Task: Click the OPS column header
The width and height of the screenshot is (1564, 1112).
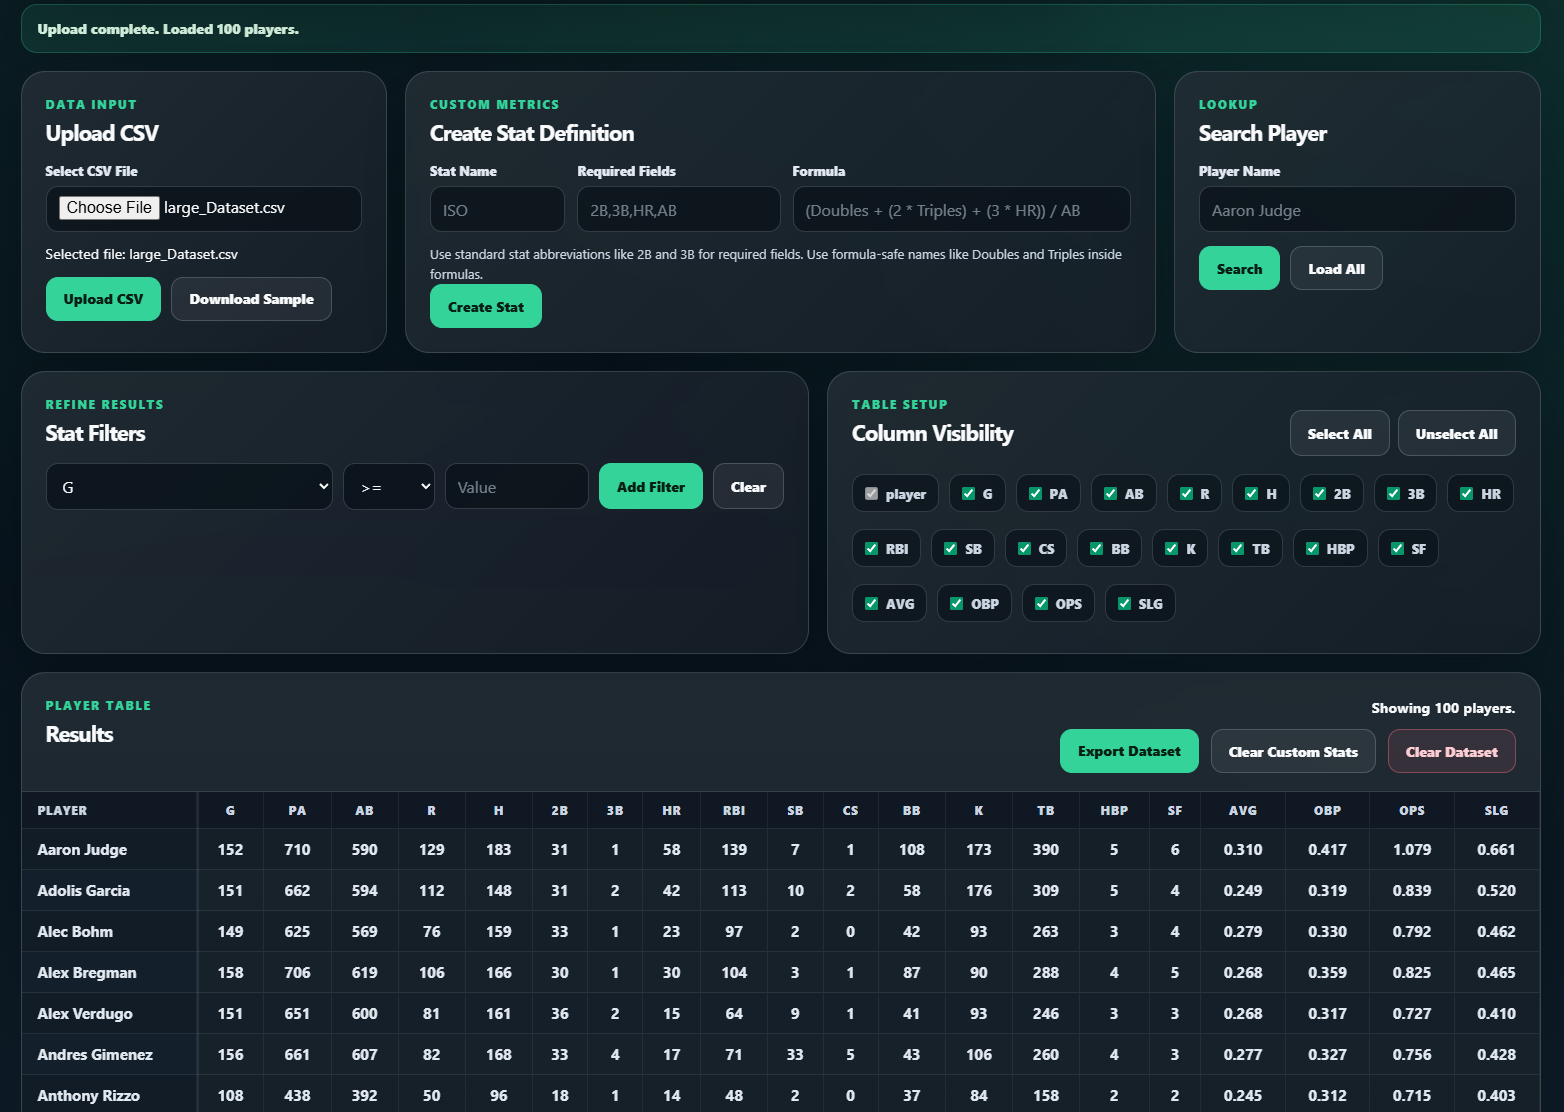Action: [1411, 810]
